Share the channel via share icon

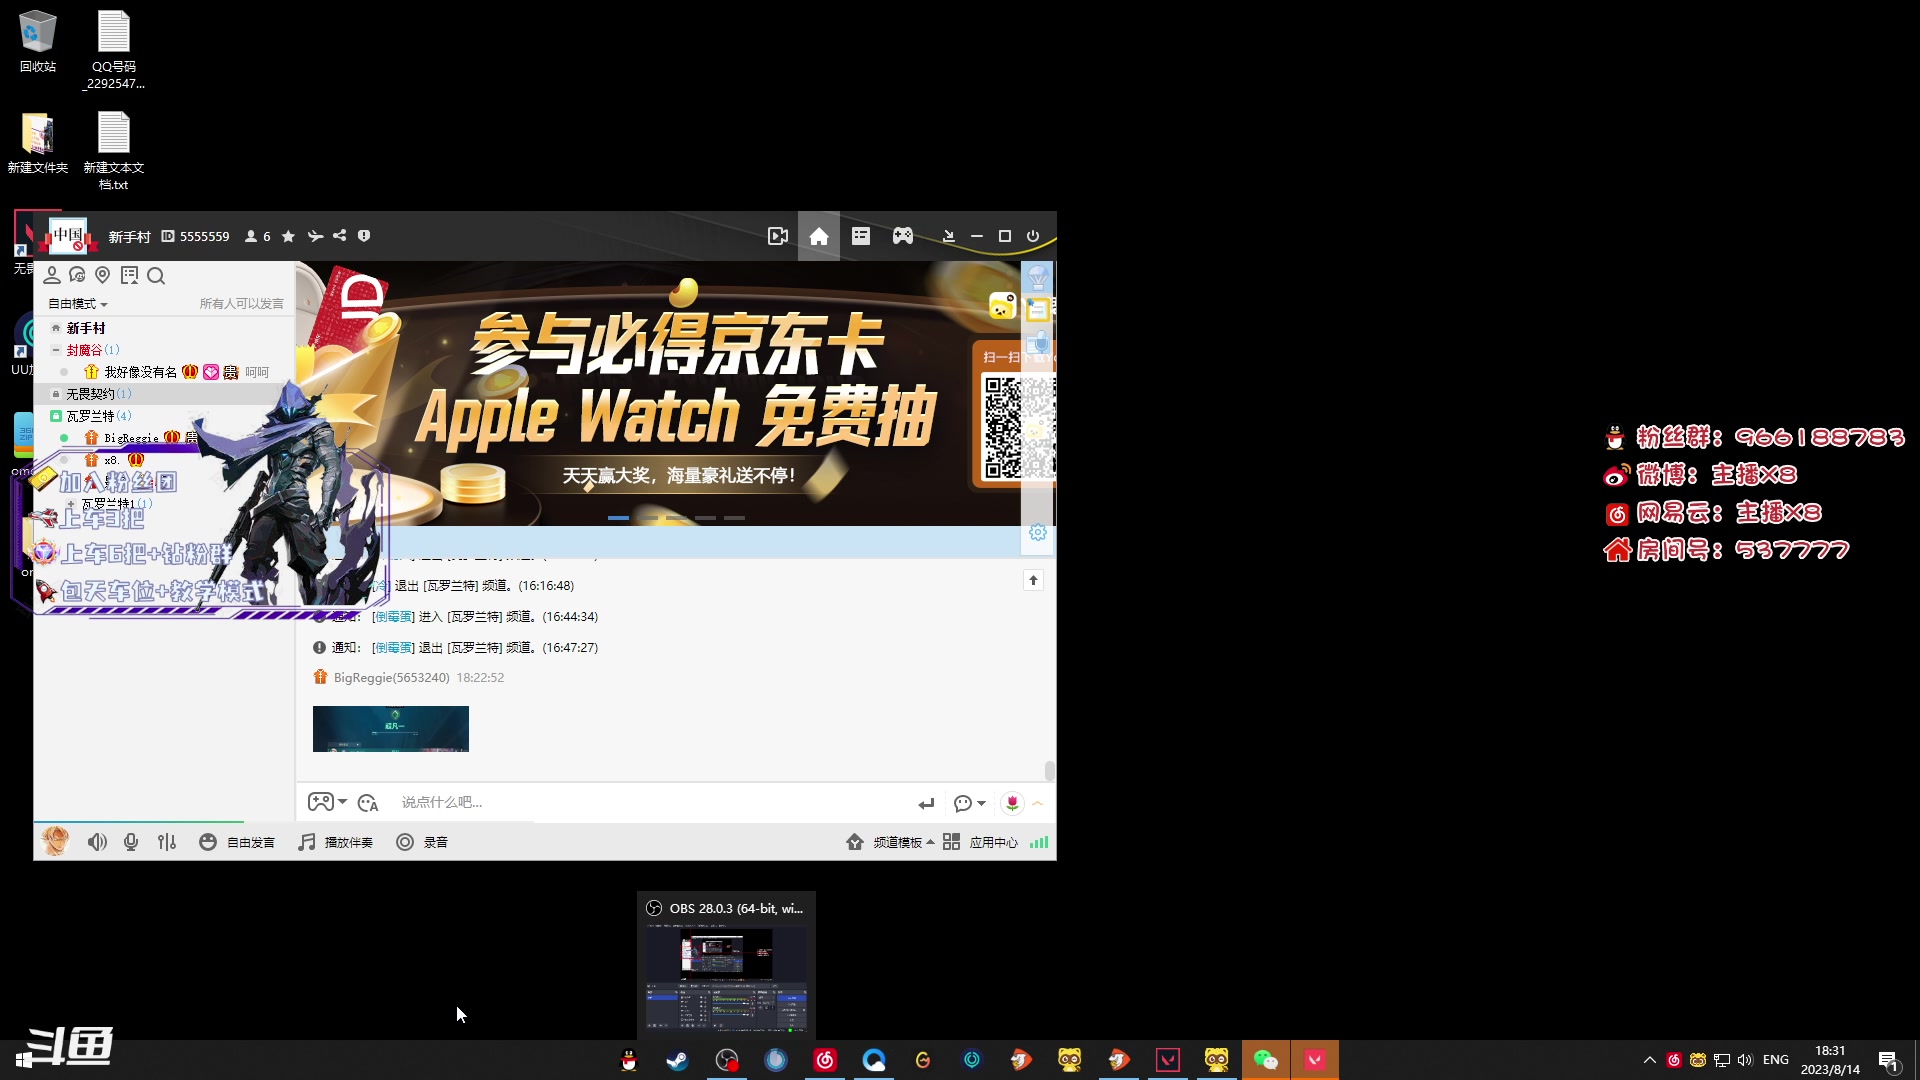click(340, 236)
